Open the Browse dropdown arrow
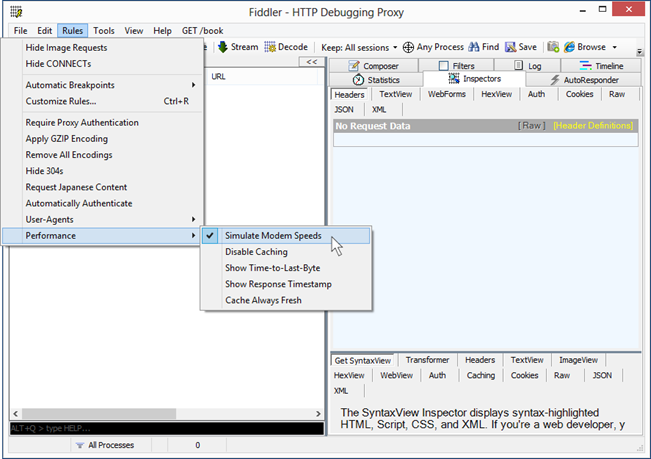 tap(614, 47)
